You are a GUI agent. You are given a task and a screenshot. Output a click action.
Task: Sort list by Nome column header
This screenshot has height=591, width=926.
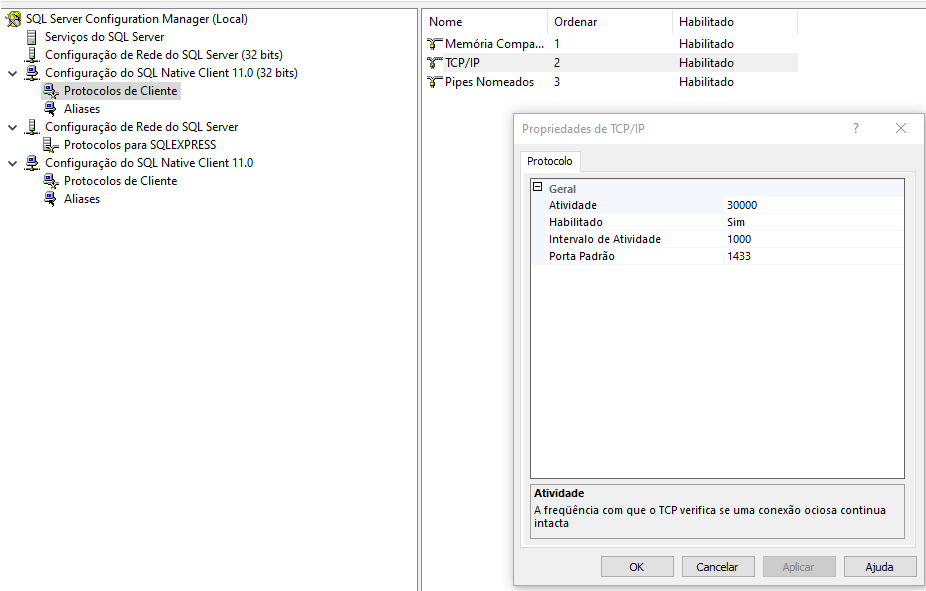click(485, 22)
